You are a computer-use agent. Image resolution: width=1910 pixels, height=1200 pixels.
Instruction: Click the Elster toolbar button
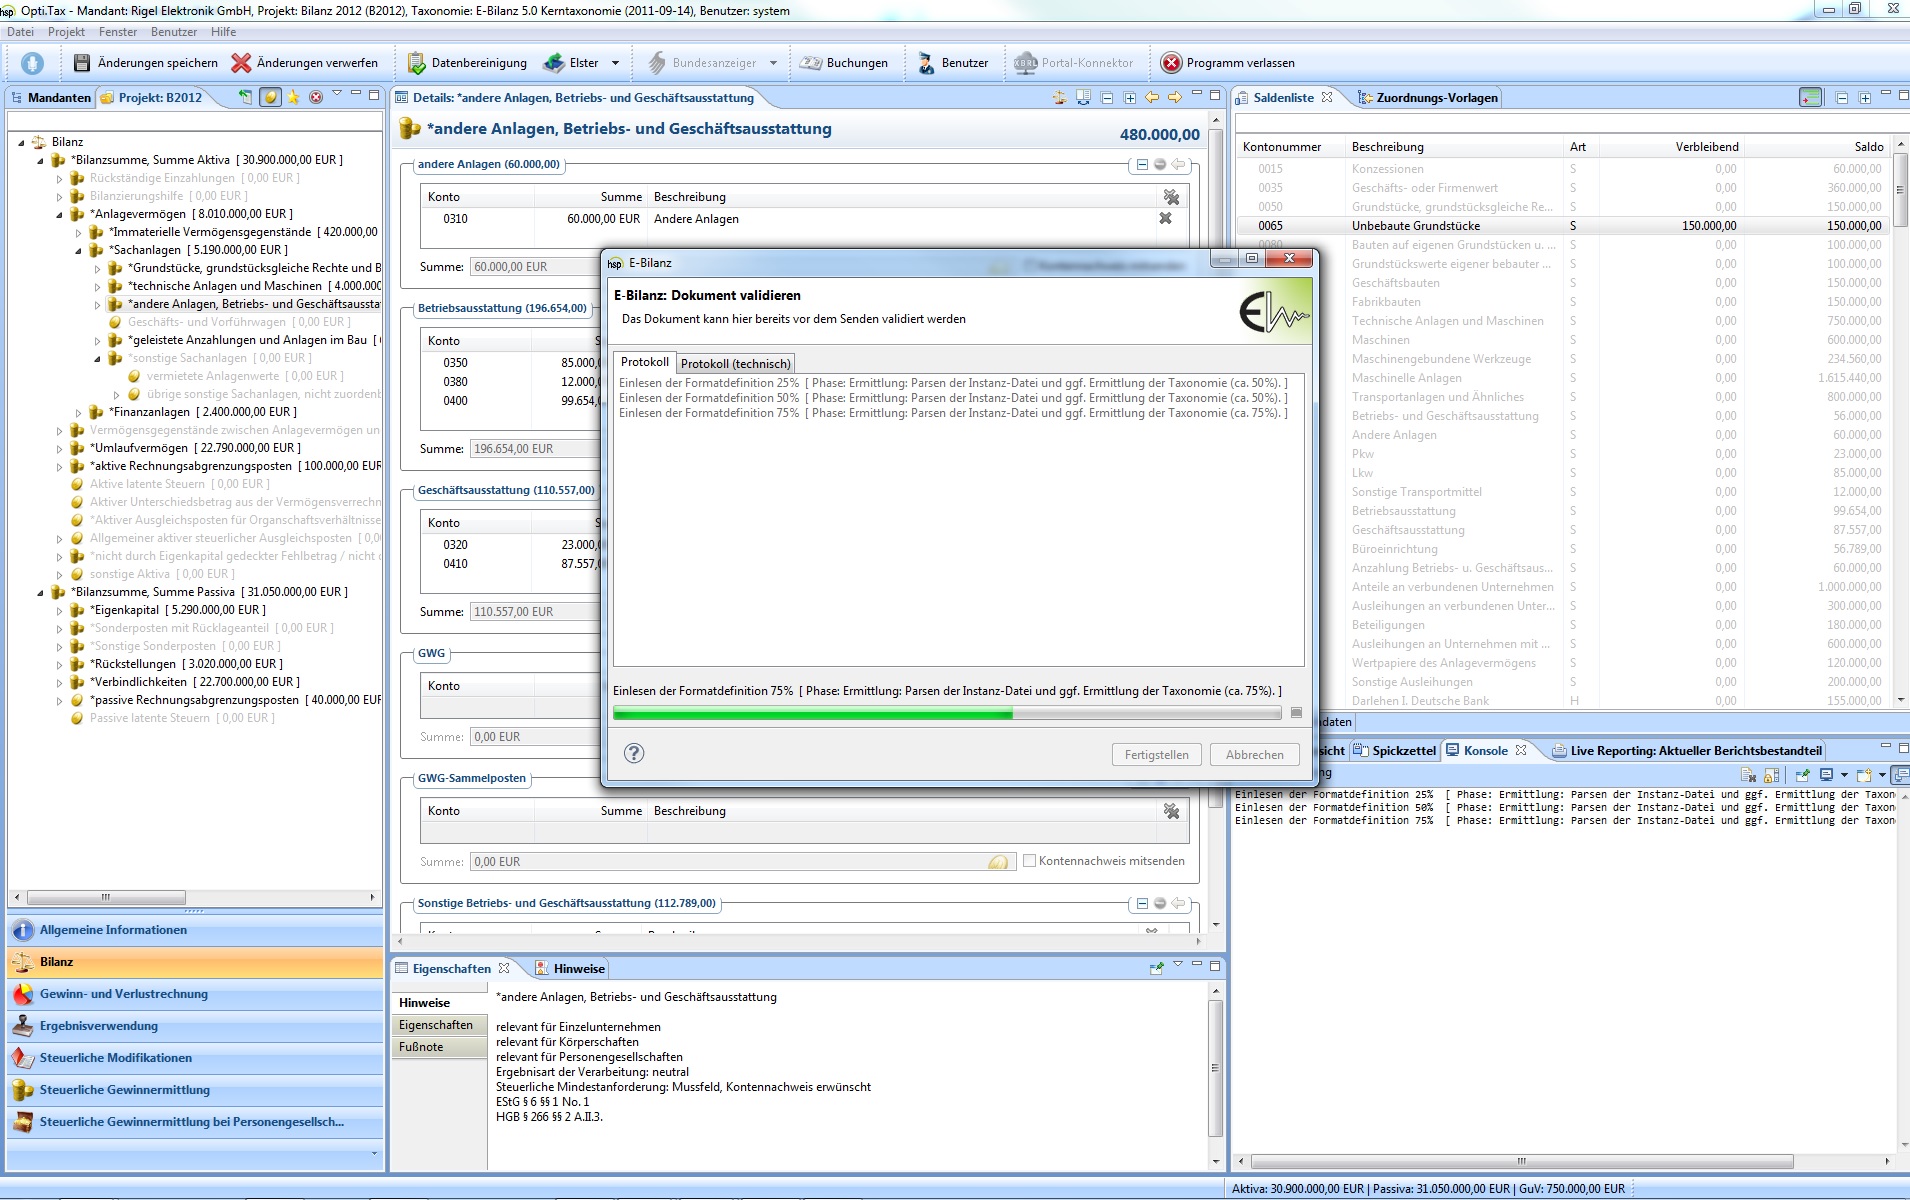571,63
